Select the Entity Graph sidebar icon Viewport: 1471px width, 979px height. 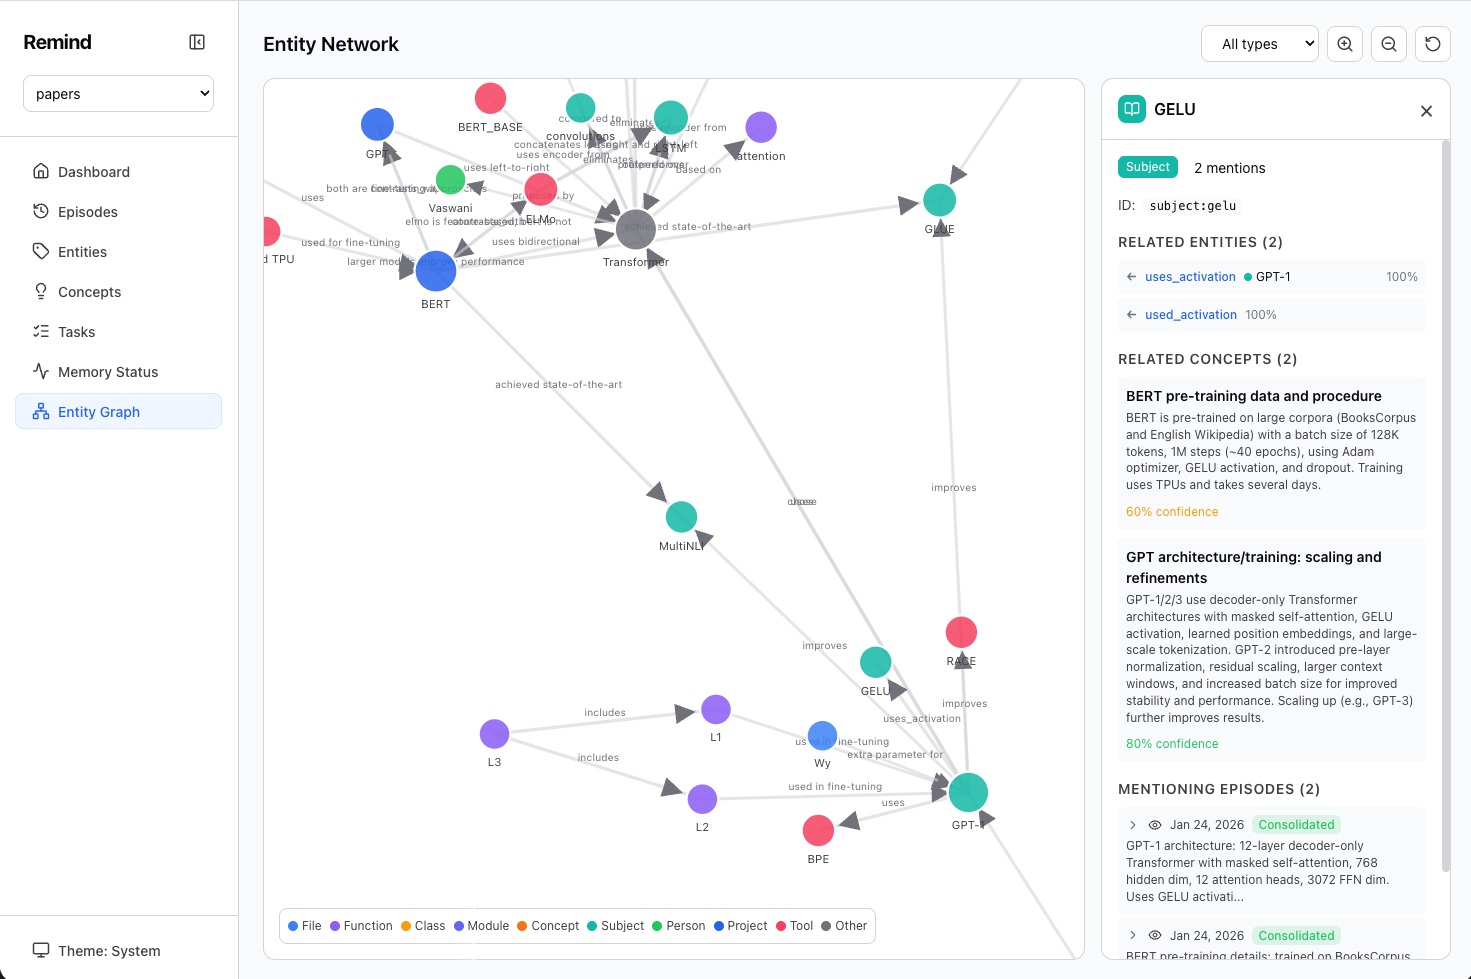[42, 411]
